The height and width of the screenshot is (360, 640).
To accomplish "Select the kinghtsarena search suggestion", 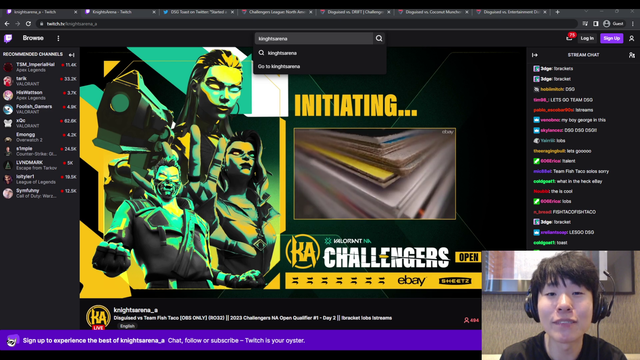I will 320,53.
